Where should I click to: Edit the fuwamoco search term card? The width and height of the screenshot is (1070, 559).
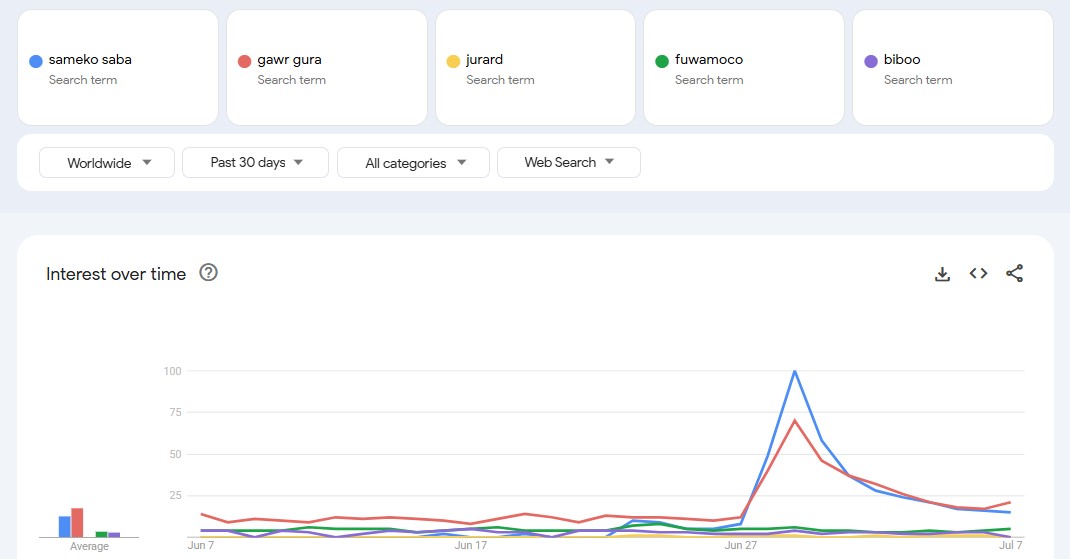744,68
